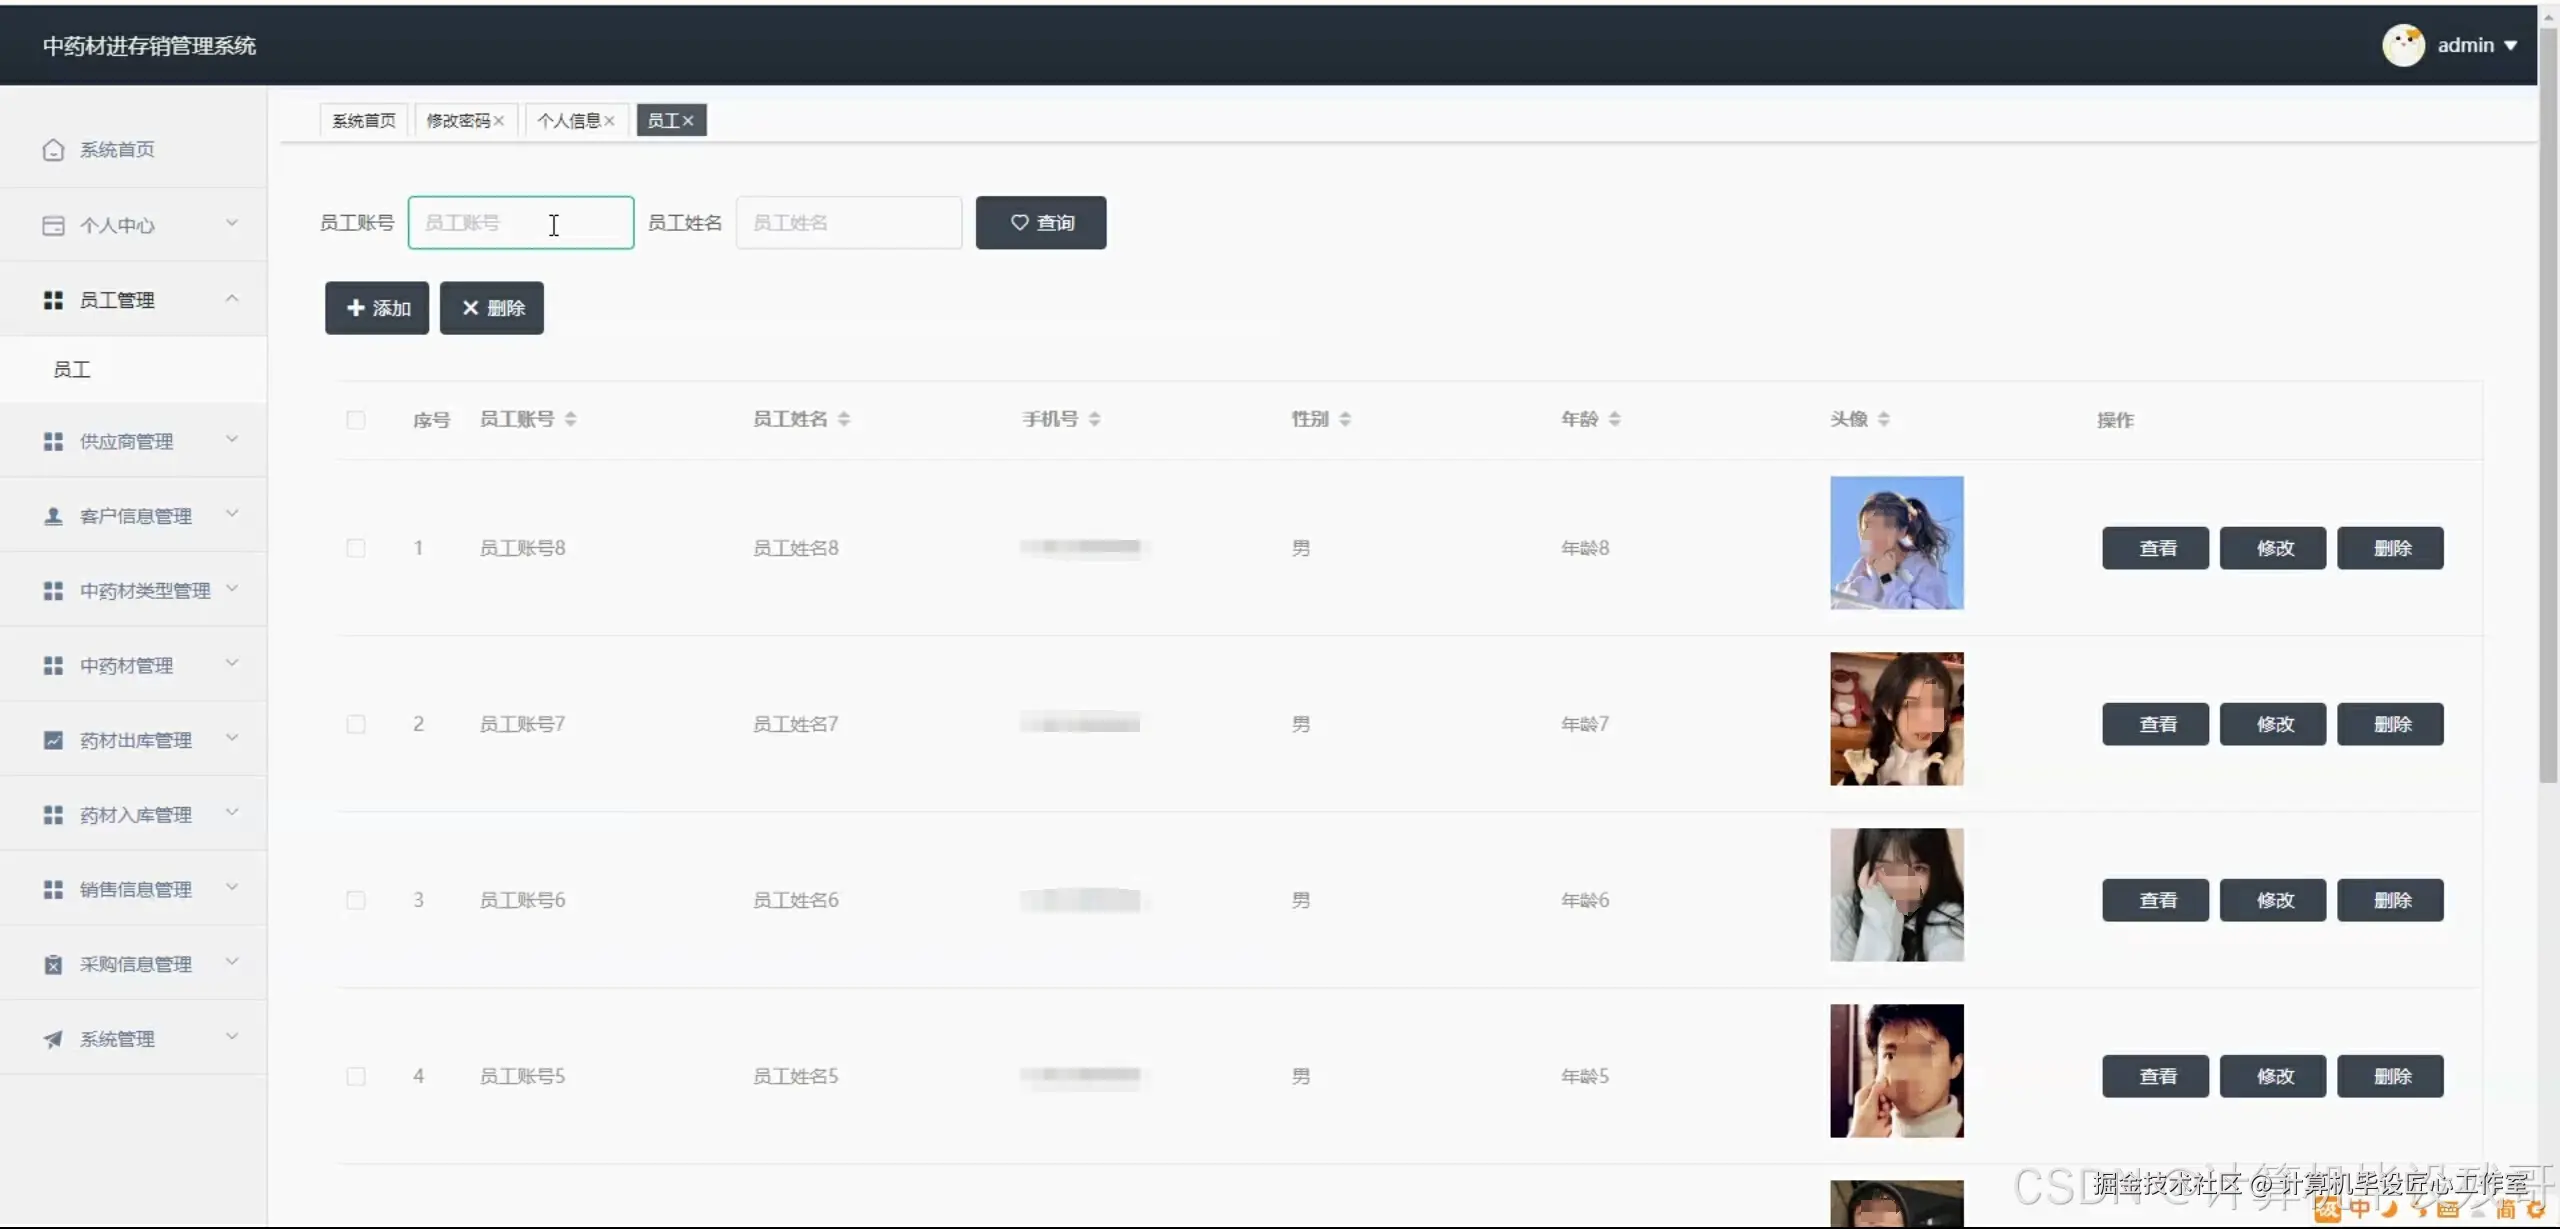Select 员工 submenu item in sidebar
The image size is (2560, 1229).
[72, 370]
